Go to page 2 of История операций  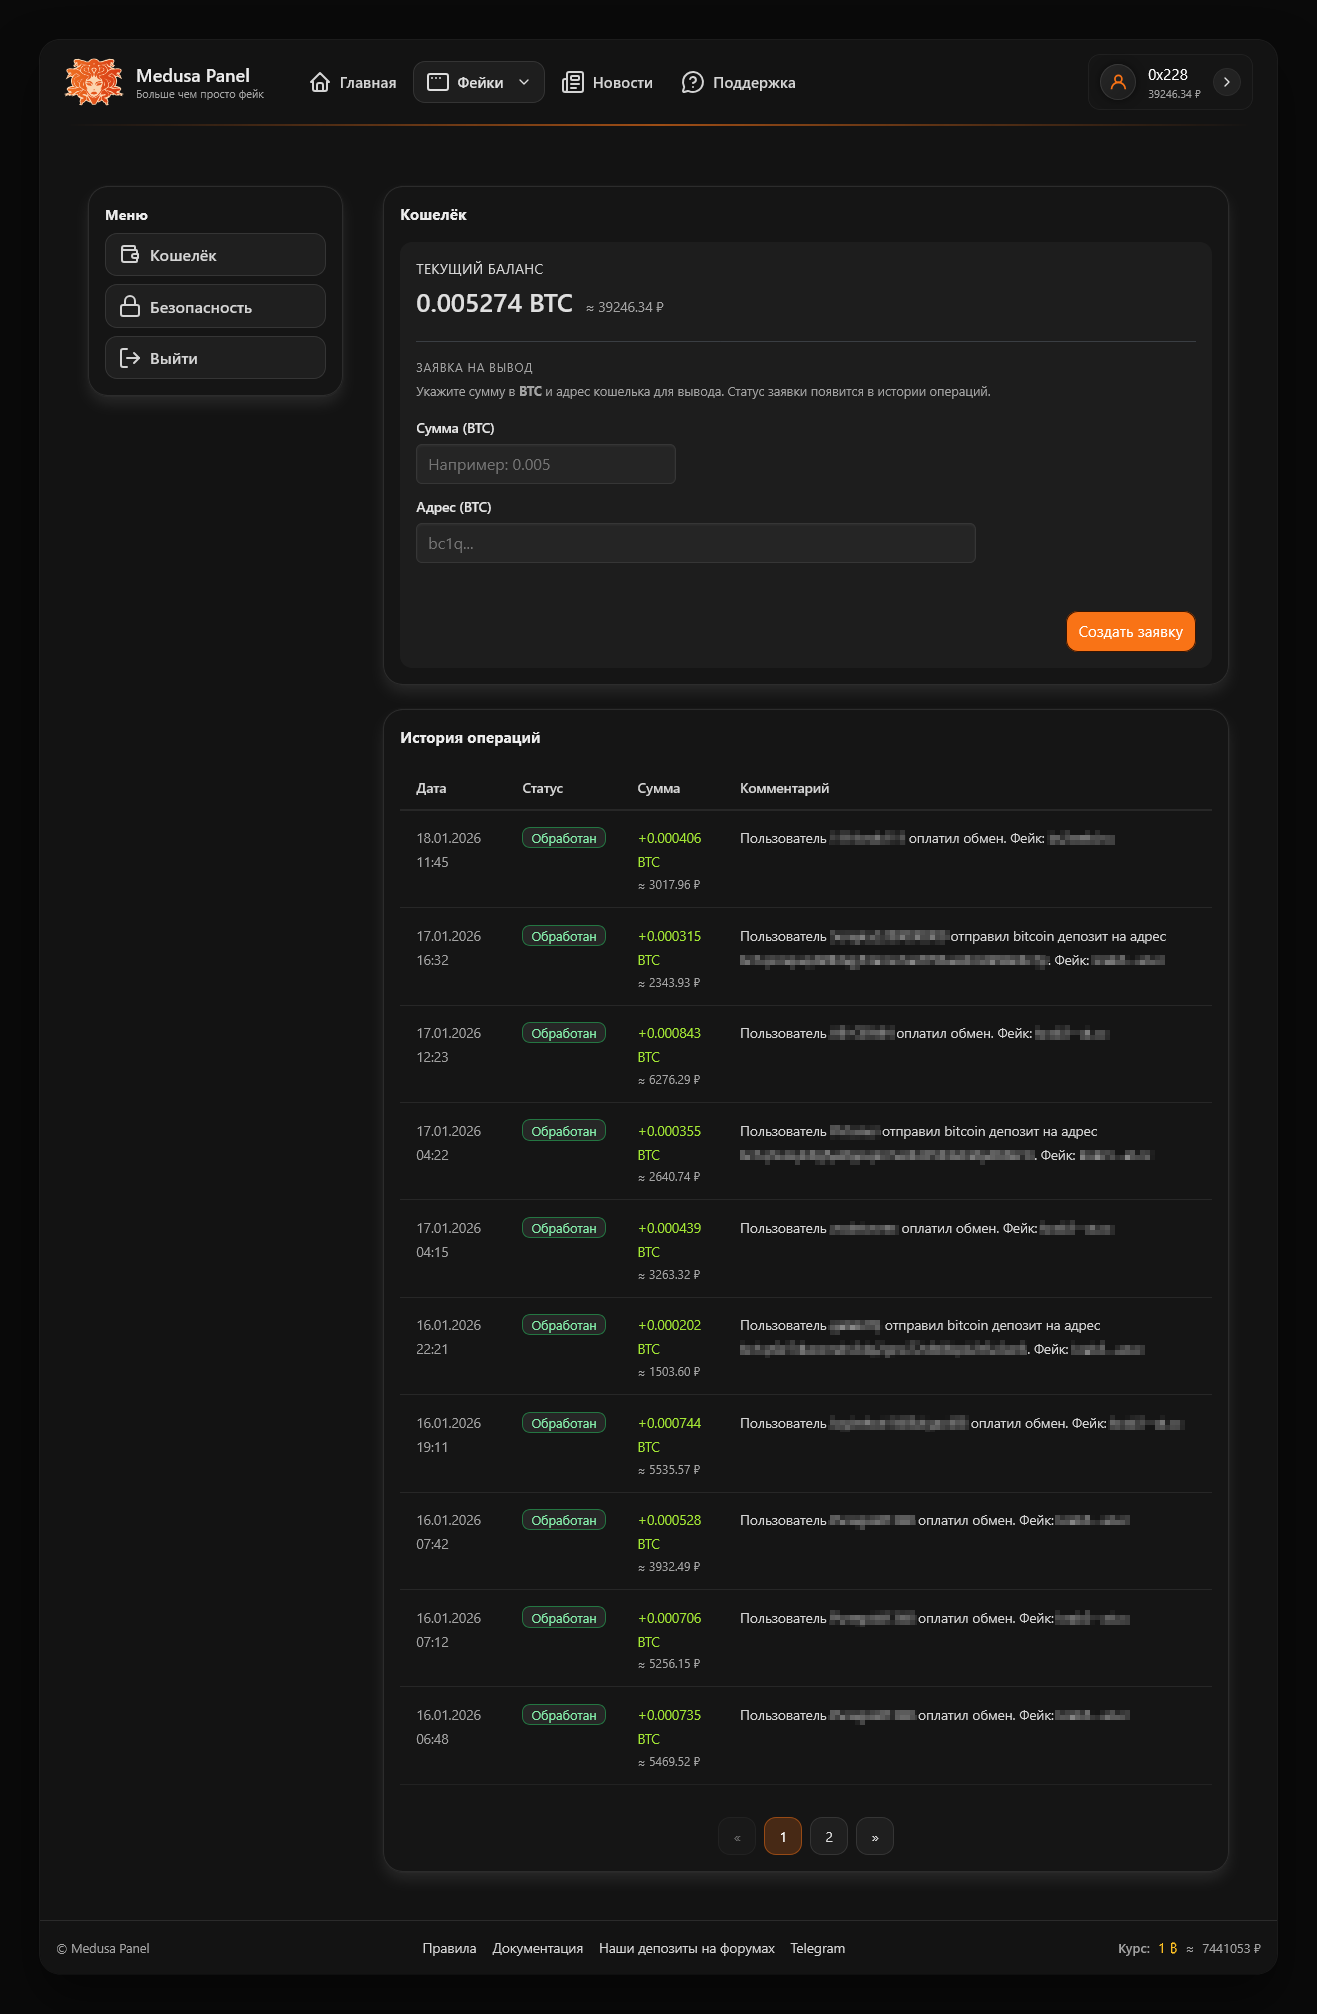(x=829, y=1837)
